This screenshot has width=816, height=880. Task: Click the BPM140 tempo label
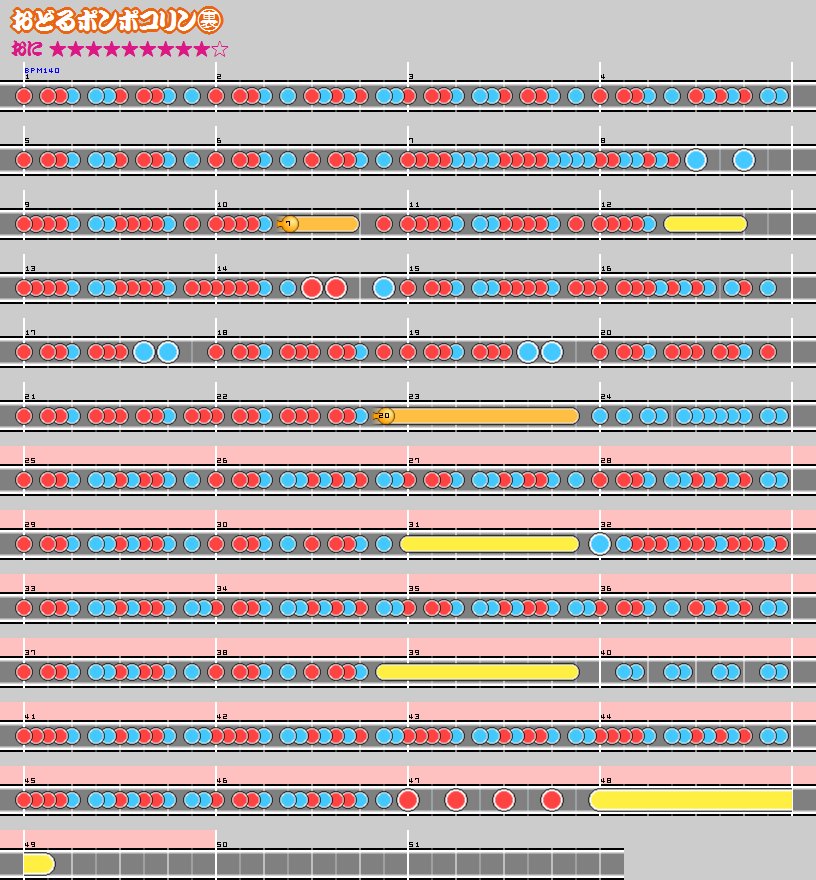[x=42, y=71]
